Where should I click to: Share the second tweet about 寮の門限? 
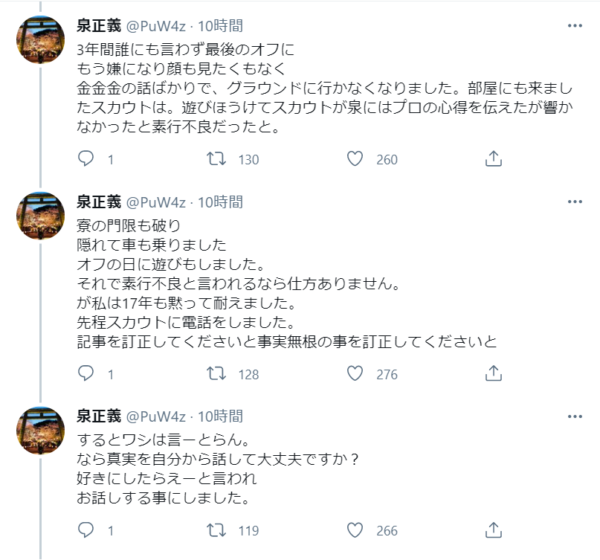point(492,374)
